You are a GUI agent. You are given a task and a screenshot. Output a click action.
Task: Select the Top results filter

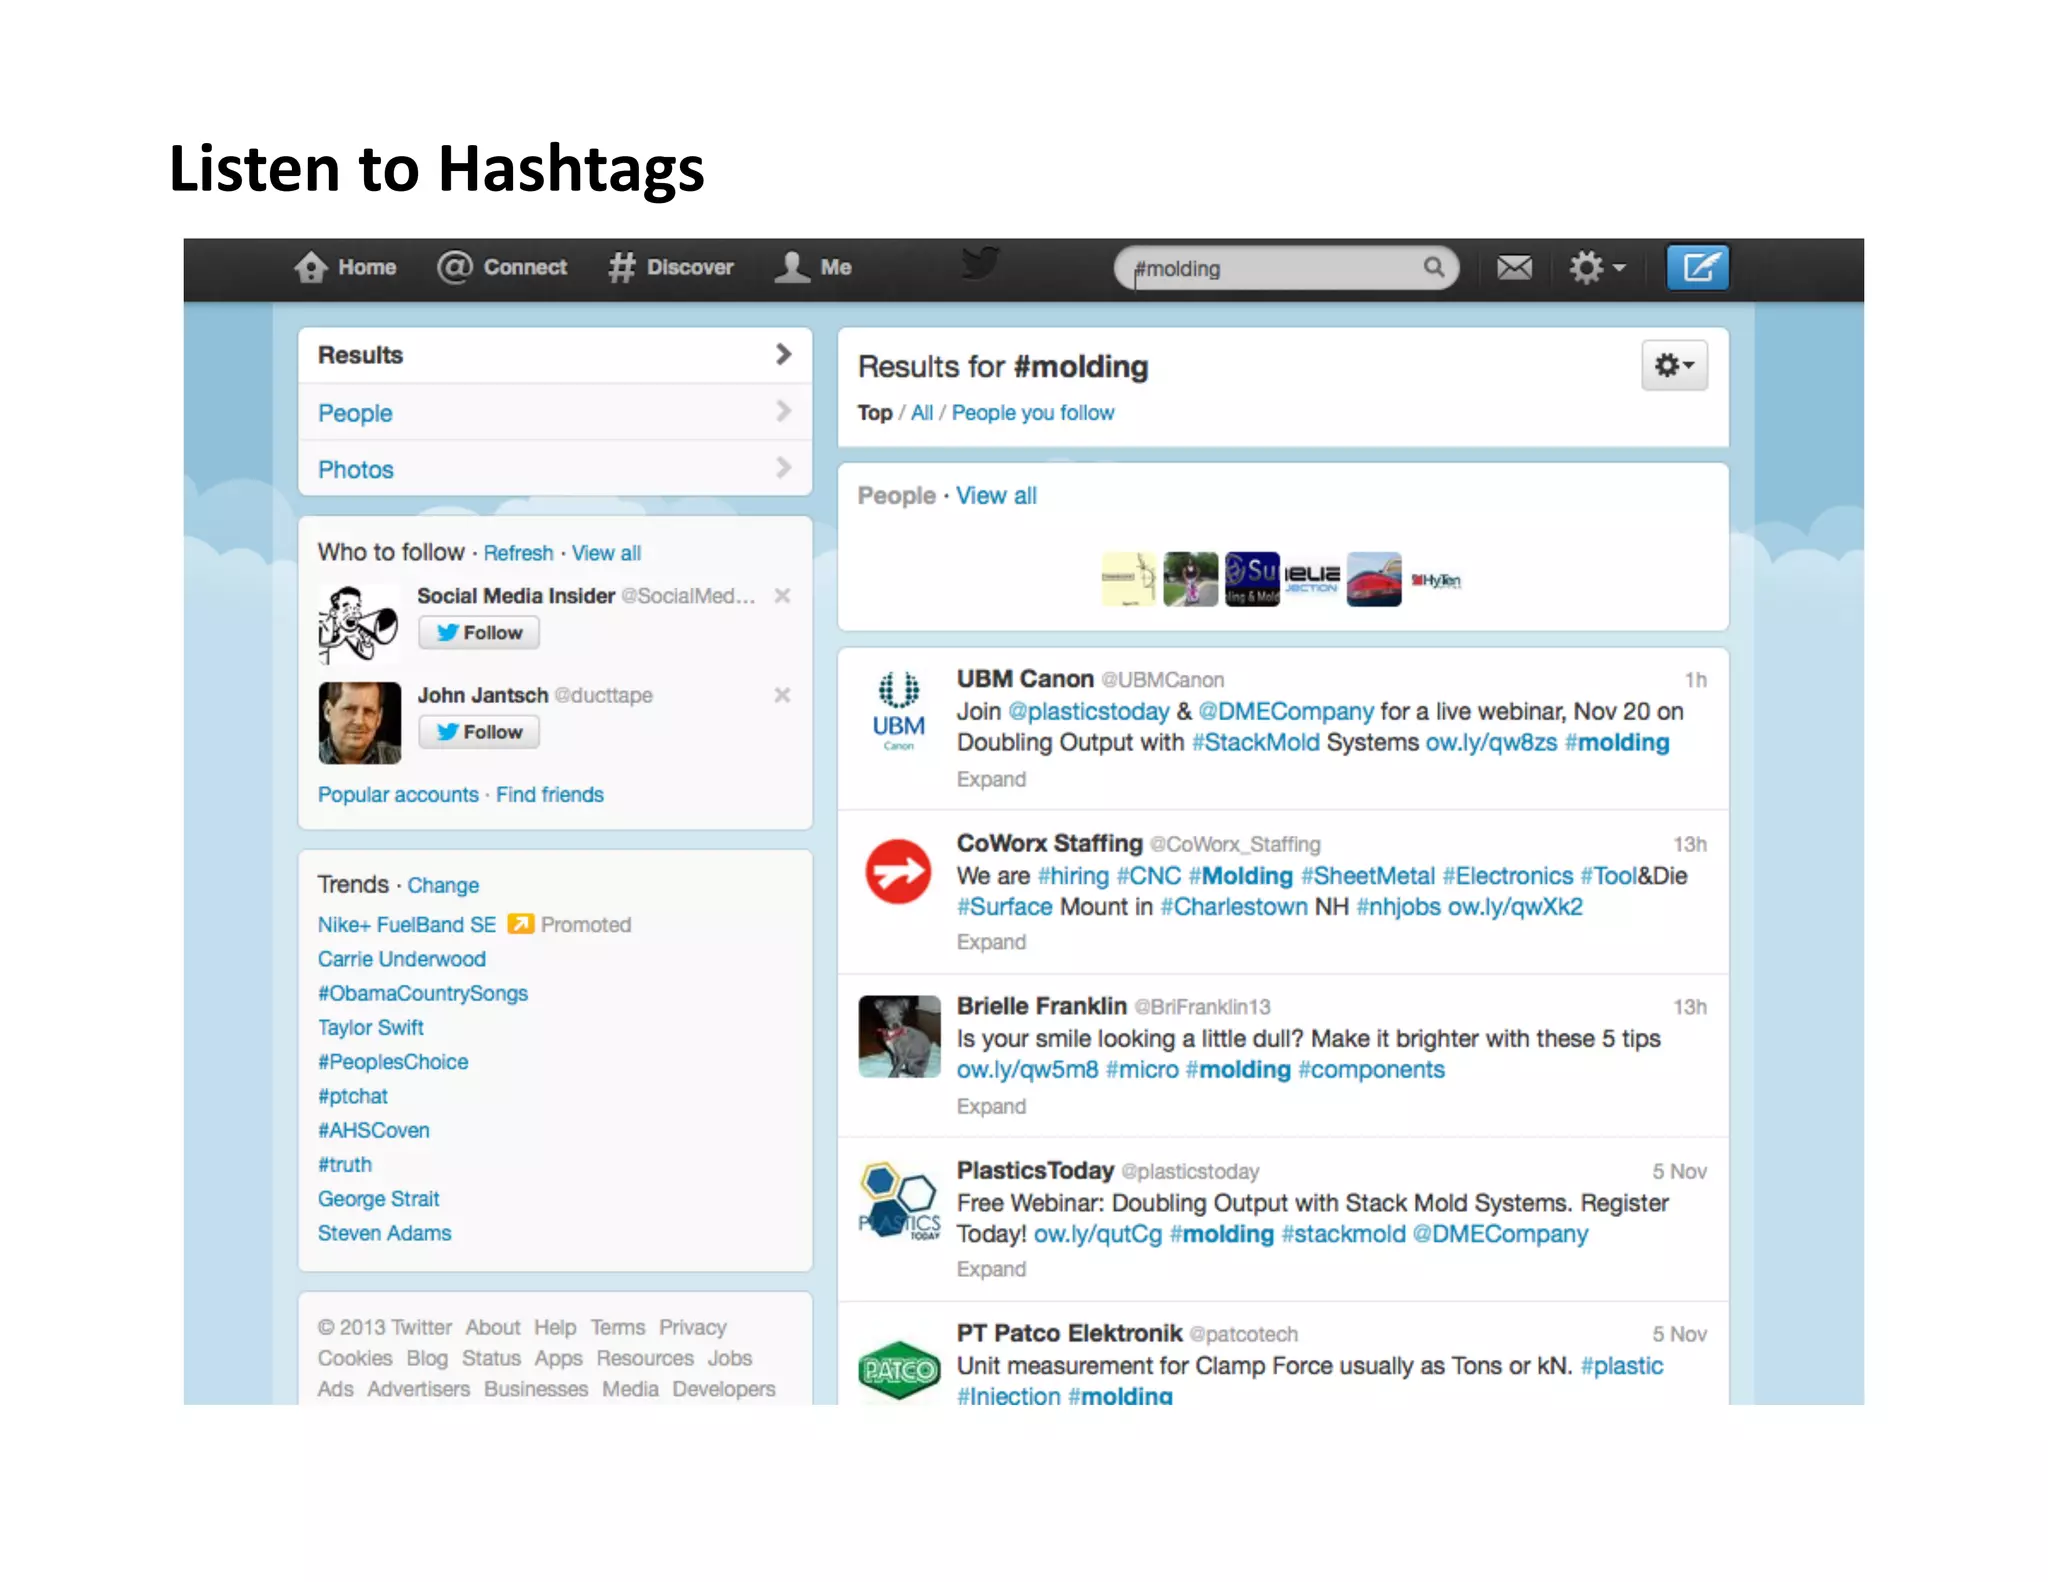874,413
